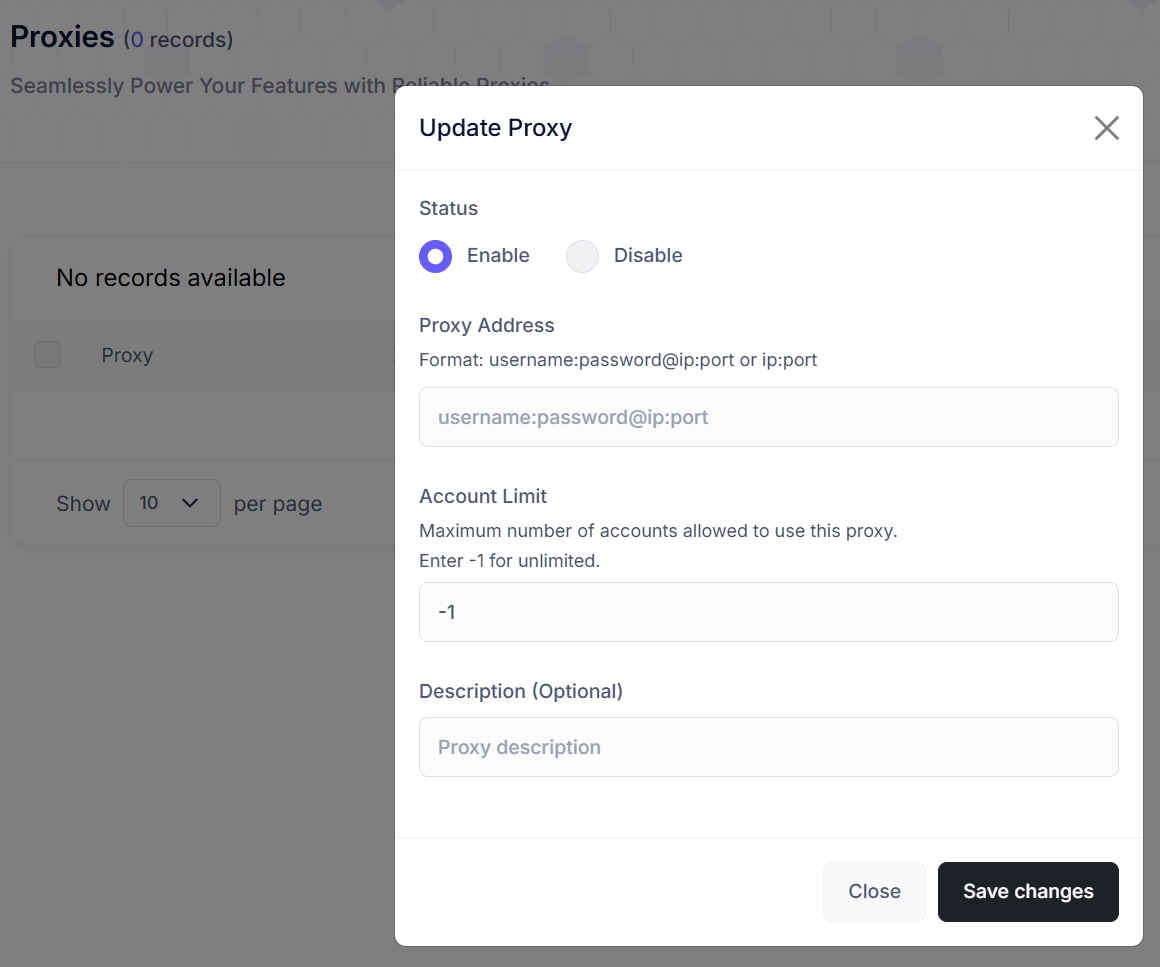Click the "Disable" label text
The image size is (1160, 967).
click(x=648, y=255)
